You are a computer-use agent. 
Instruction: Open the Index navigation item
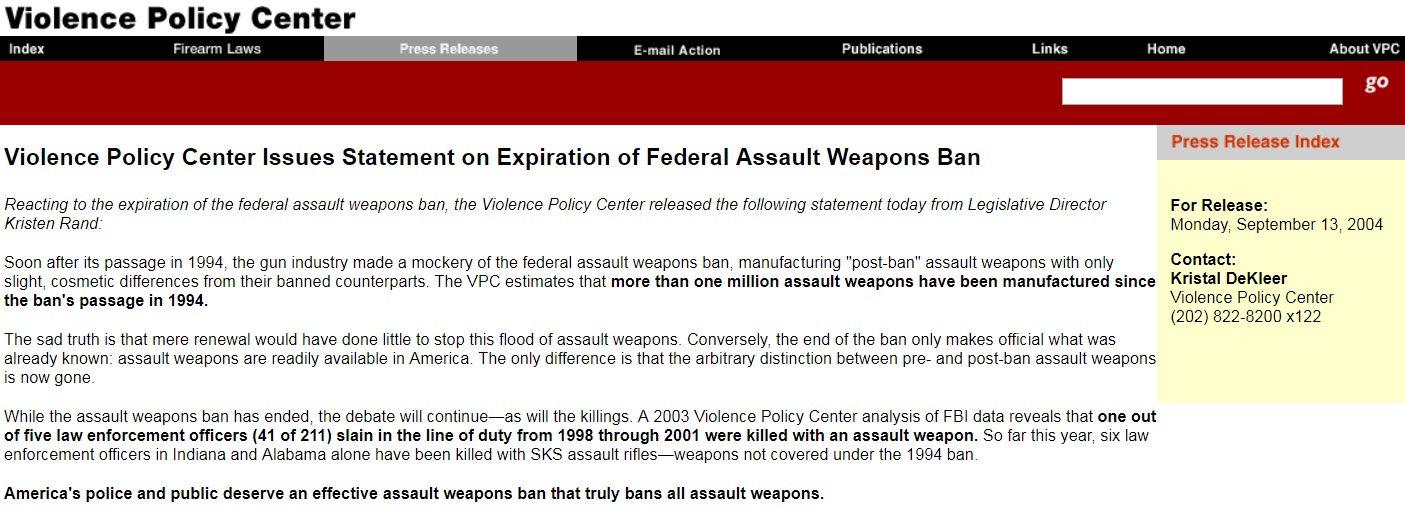pos(27,49)
